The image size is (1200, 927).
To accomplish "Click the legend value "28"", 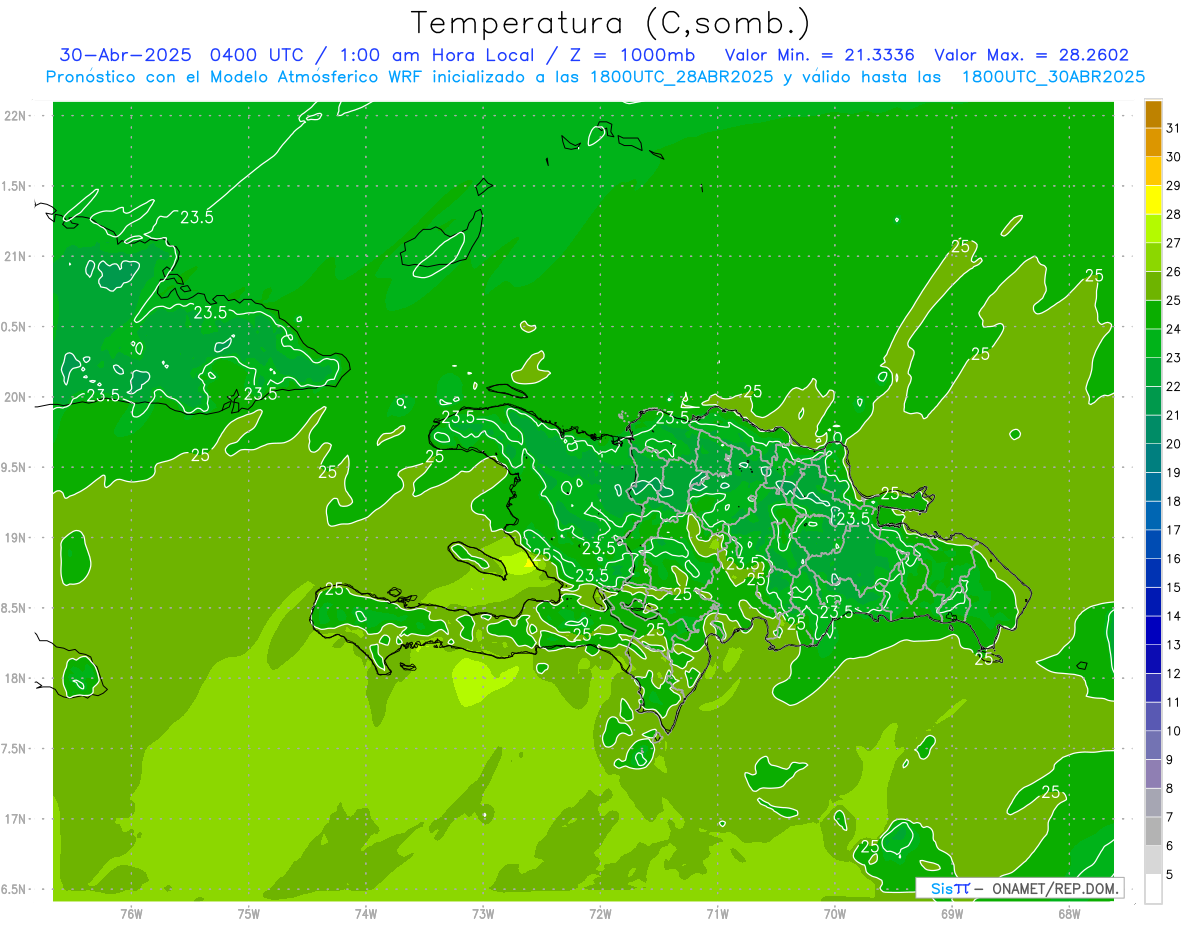I will 1173,214.
